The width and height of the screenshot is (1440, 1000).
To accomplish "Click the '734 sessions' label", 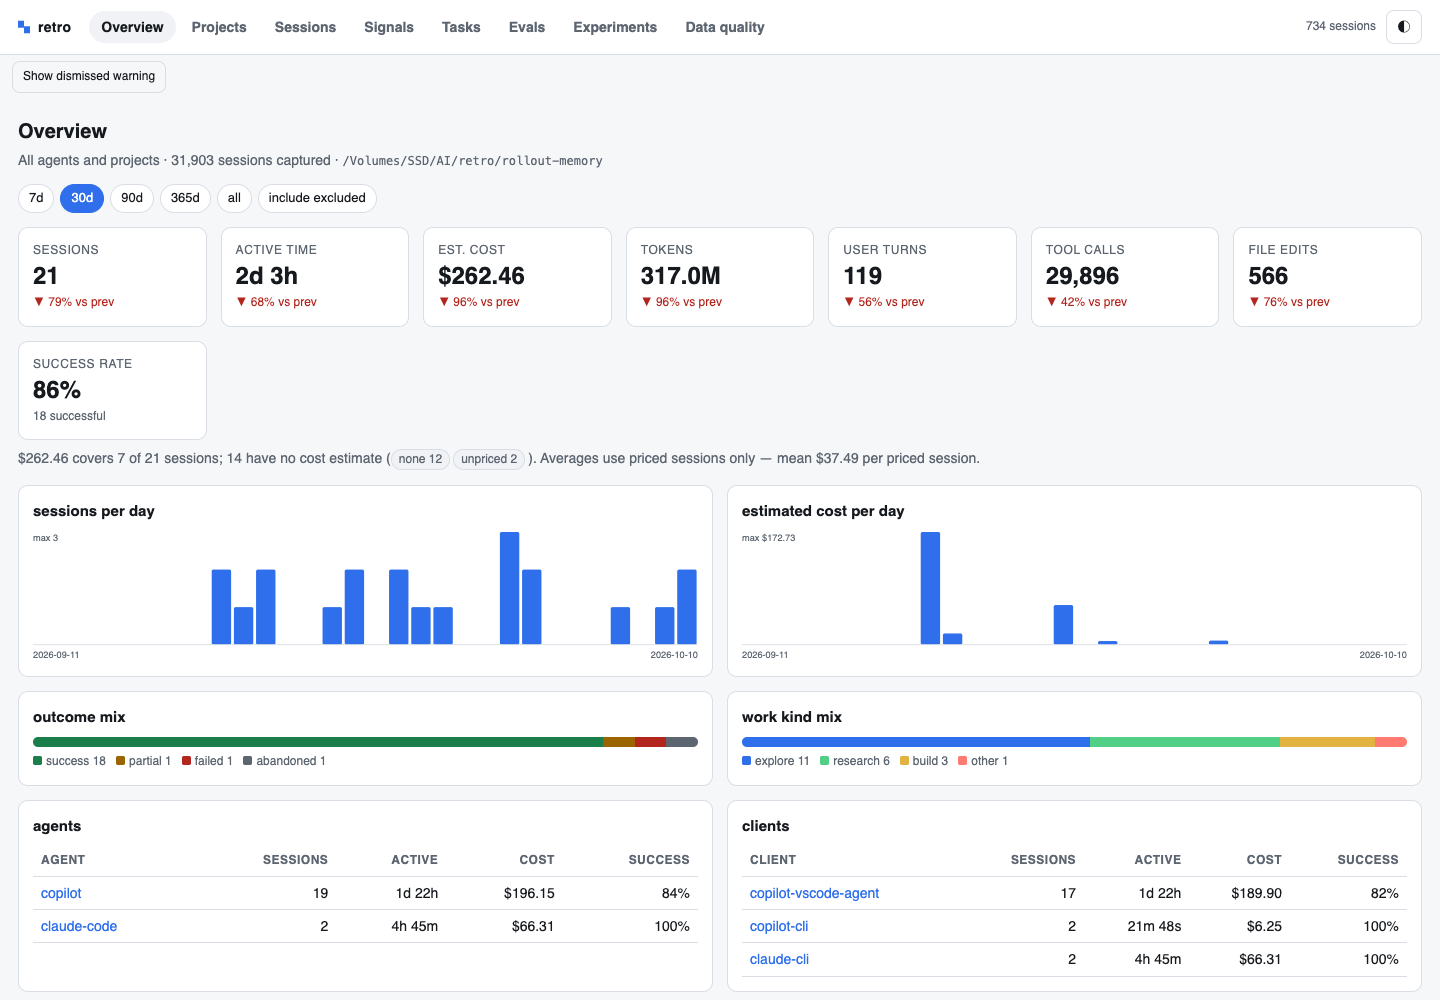I will tap(1340, 26).
